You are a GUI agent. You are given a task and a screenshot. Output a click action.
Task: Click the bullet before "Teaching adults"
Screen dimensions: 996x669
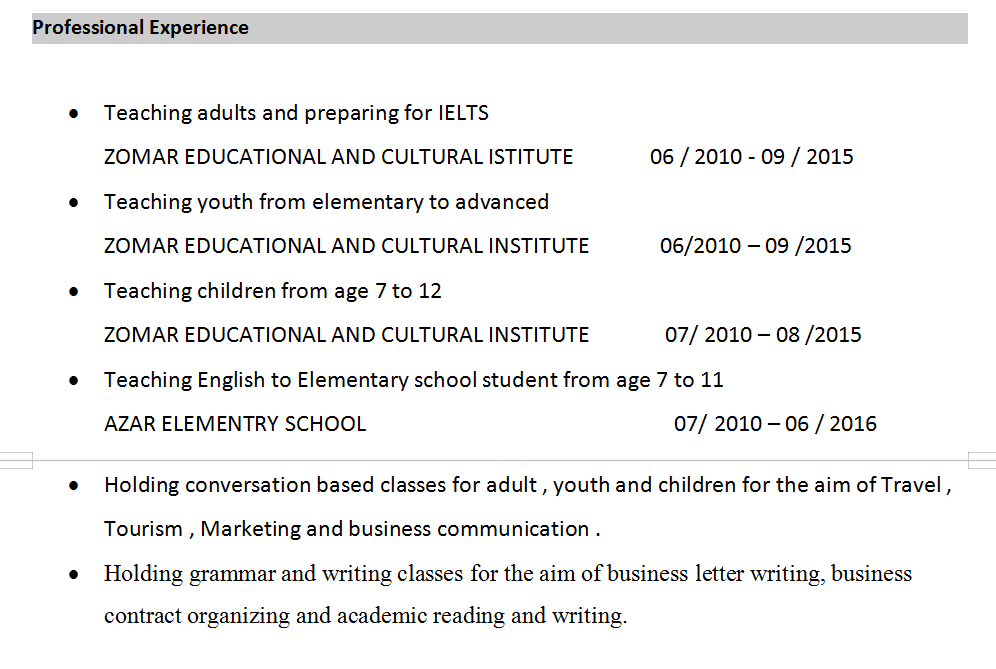click(74, 114)
